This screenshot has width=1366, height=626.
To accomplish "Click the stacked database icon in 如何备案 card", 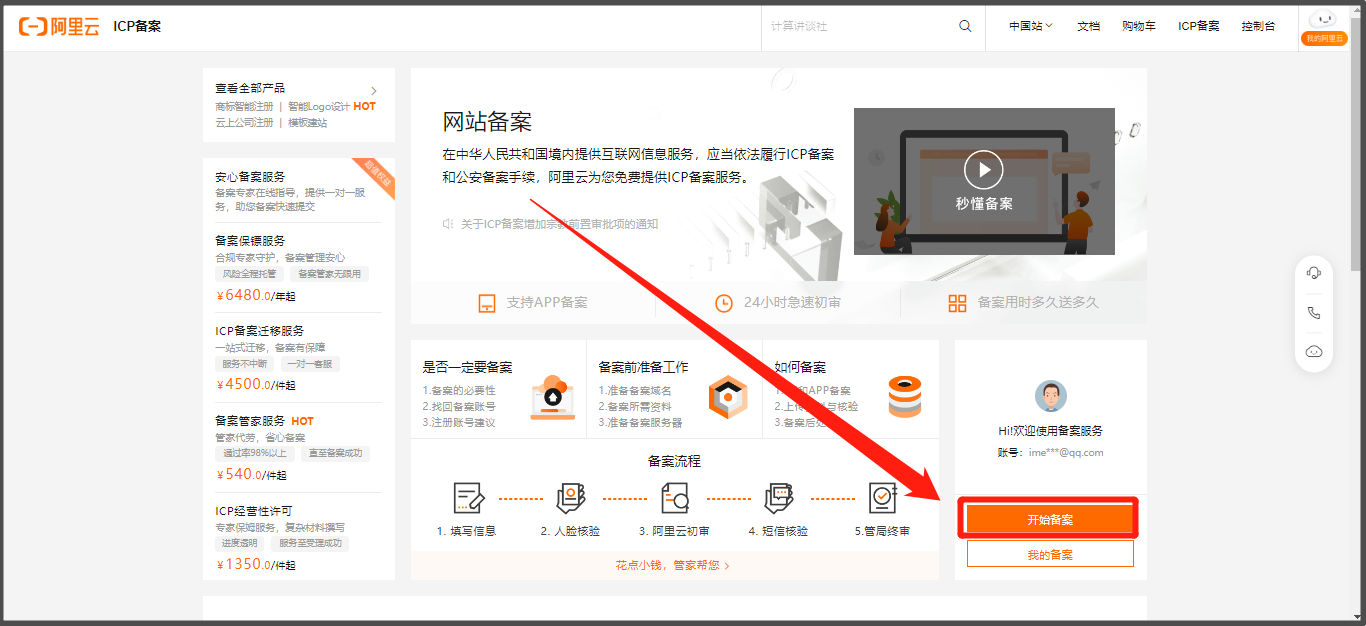I will click(x=904, y=397).
